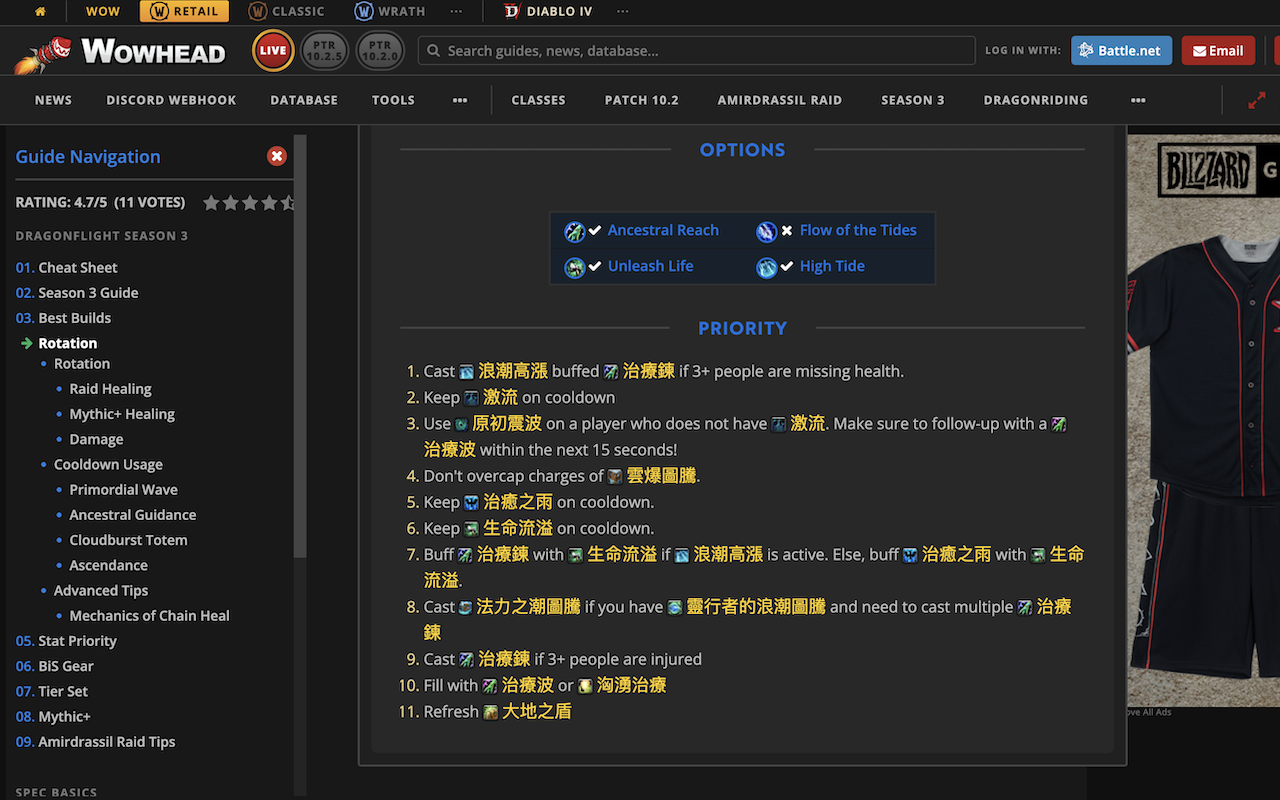
Task: Open the ellipsis menu after TOOLS
Action: (460, 100)
